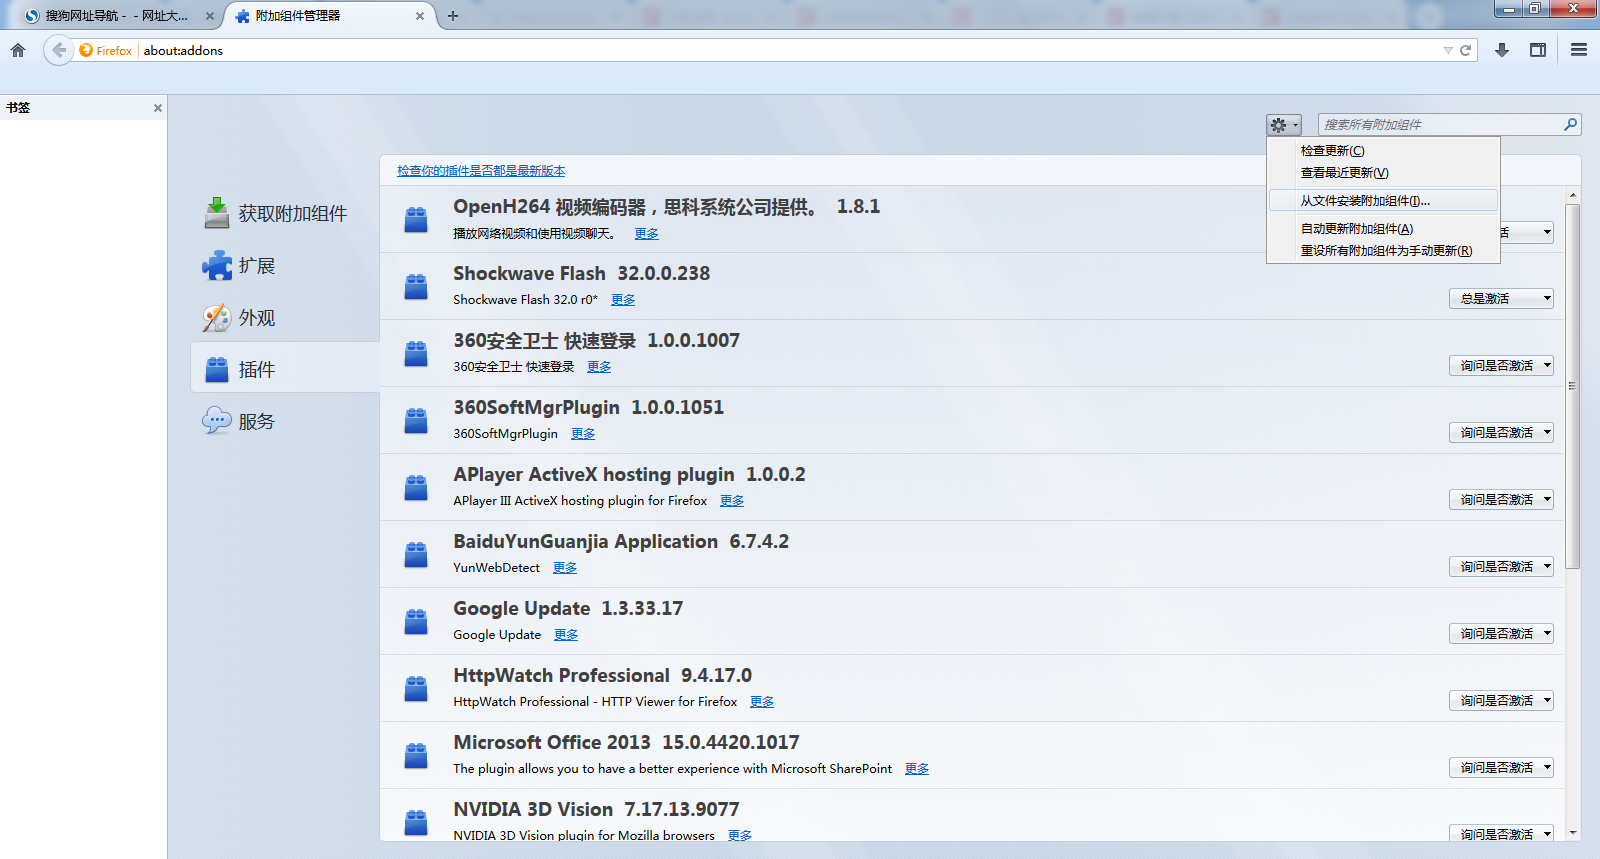The image size is (1600, 859).
Task: Switch to the 搜狗网址导航 browser tab
Action: (x=116, y=16)
